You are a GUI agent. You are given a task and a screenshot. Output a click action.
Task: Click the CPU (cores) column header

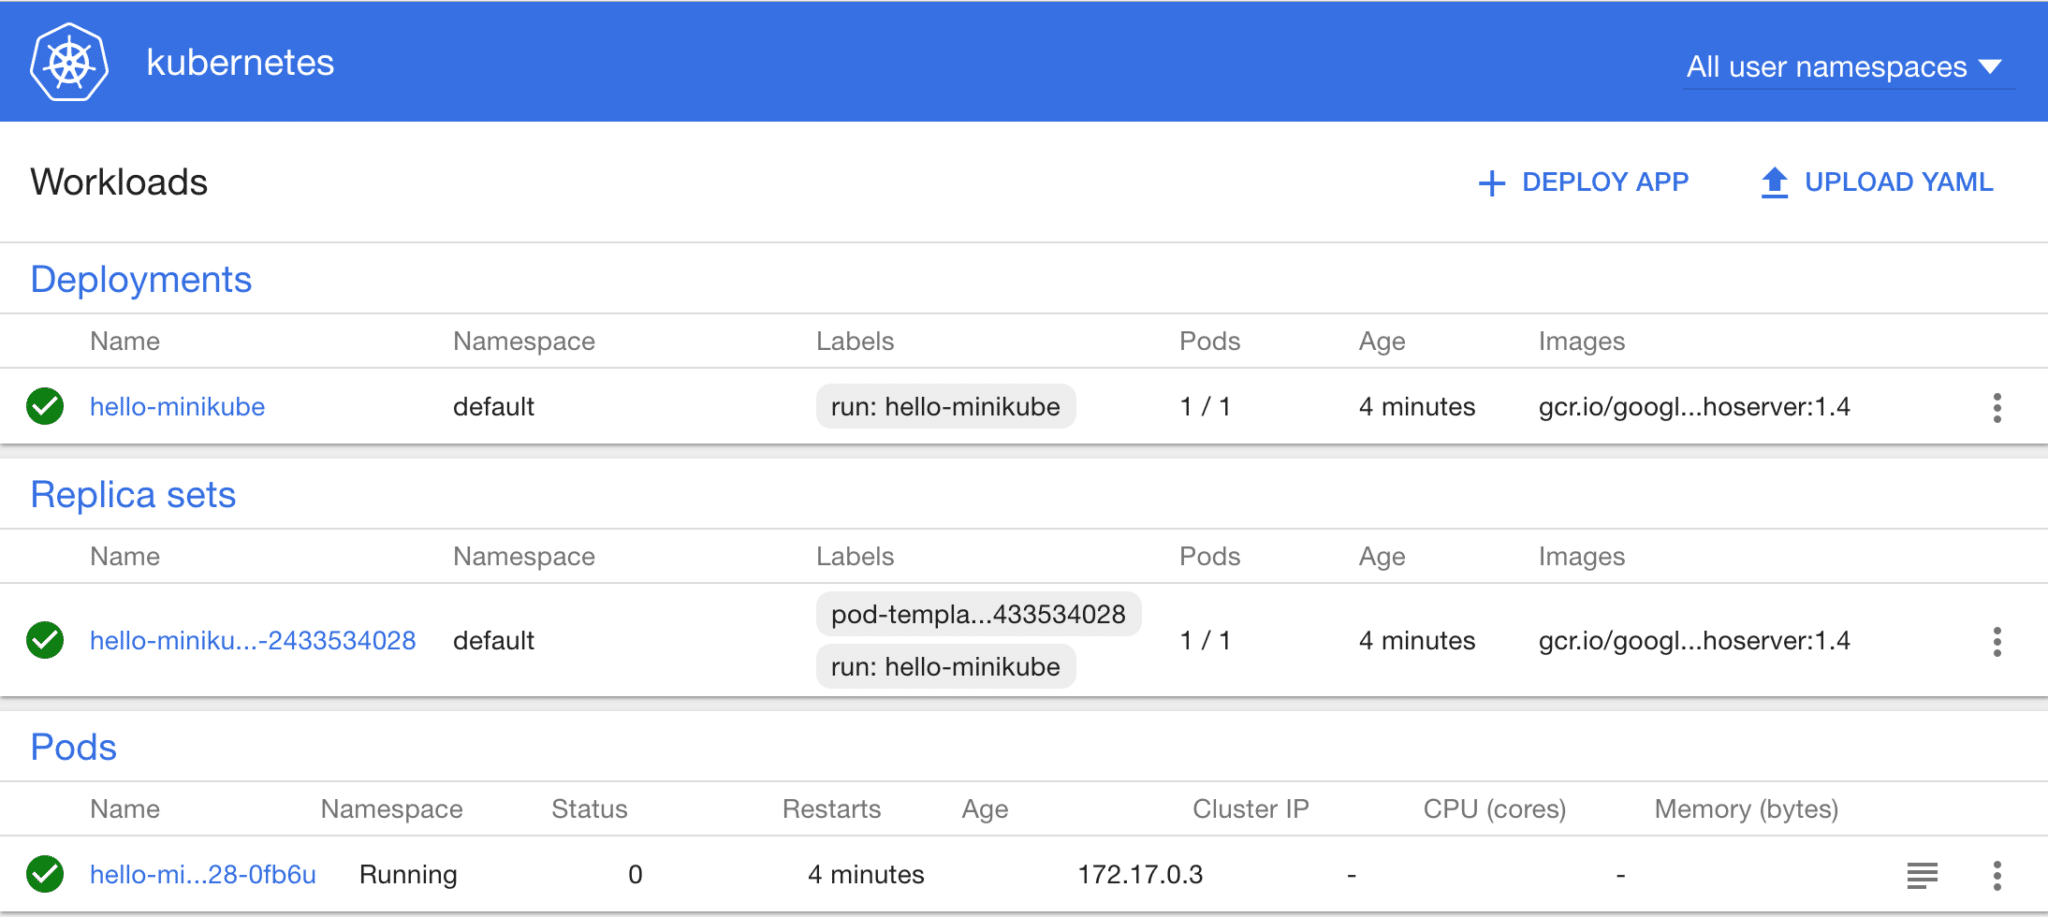[x=1495, y=809]
